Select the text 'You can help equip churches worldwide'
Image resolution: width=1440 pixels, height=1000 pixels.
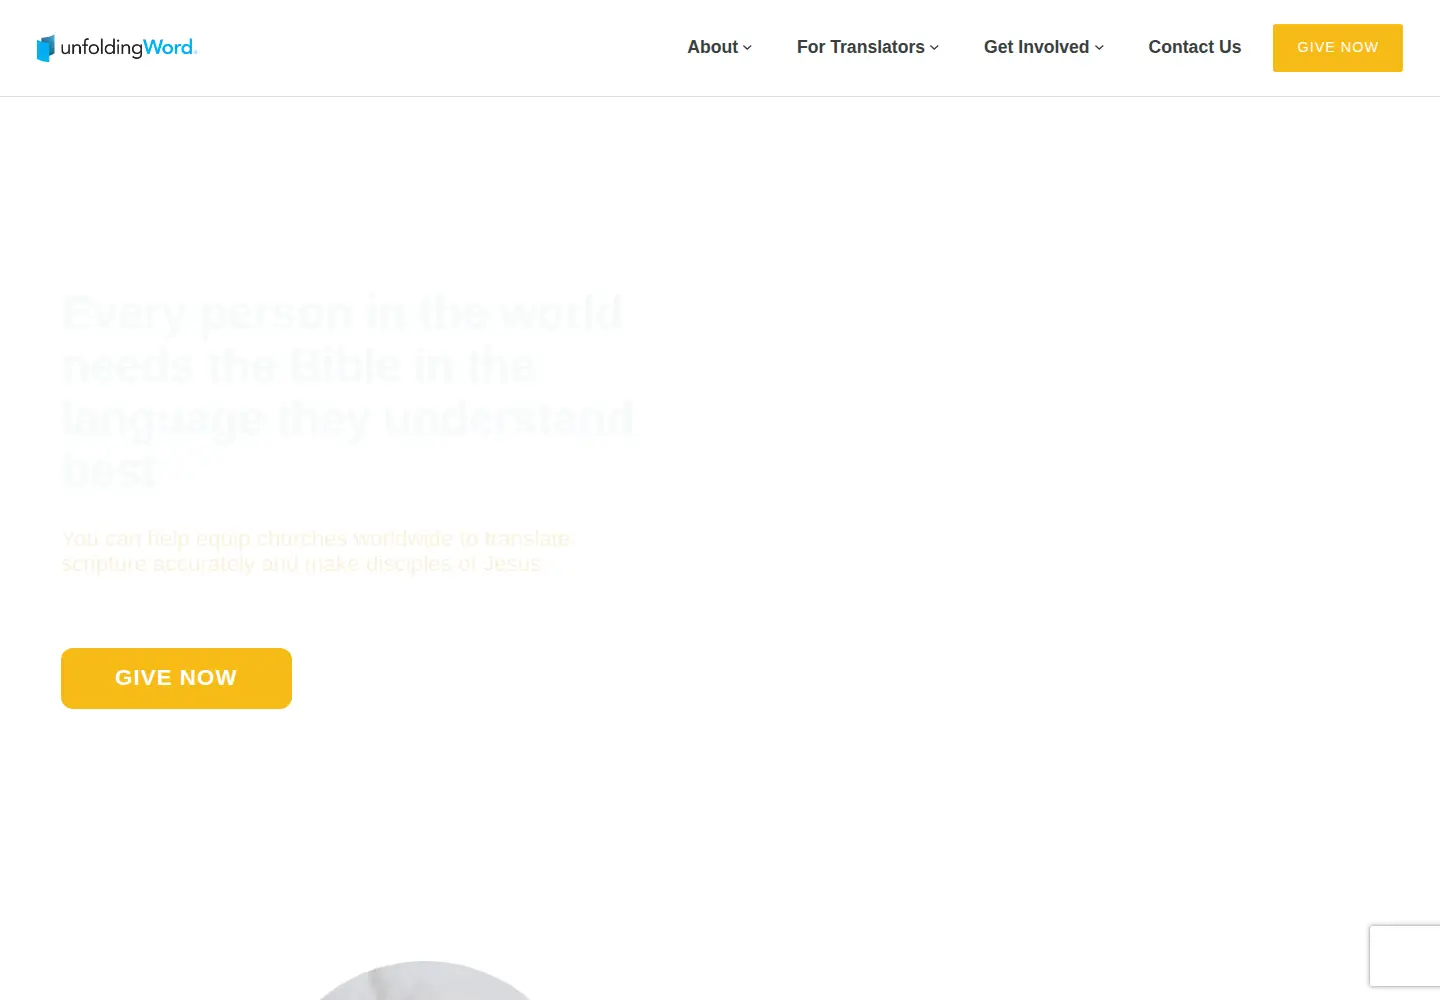[x=257, y=539]
